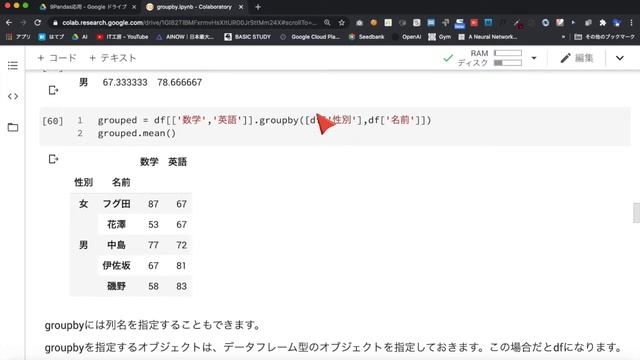
Task: Click the 中島 row label
Action: 116,245
